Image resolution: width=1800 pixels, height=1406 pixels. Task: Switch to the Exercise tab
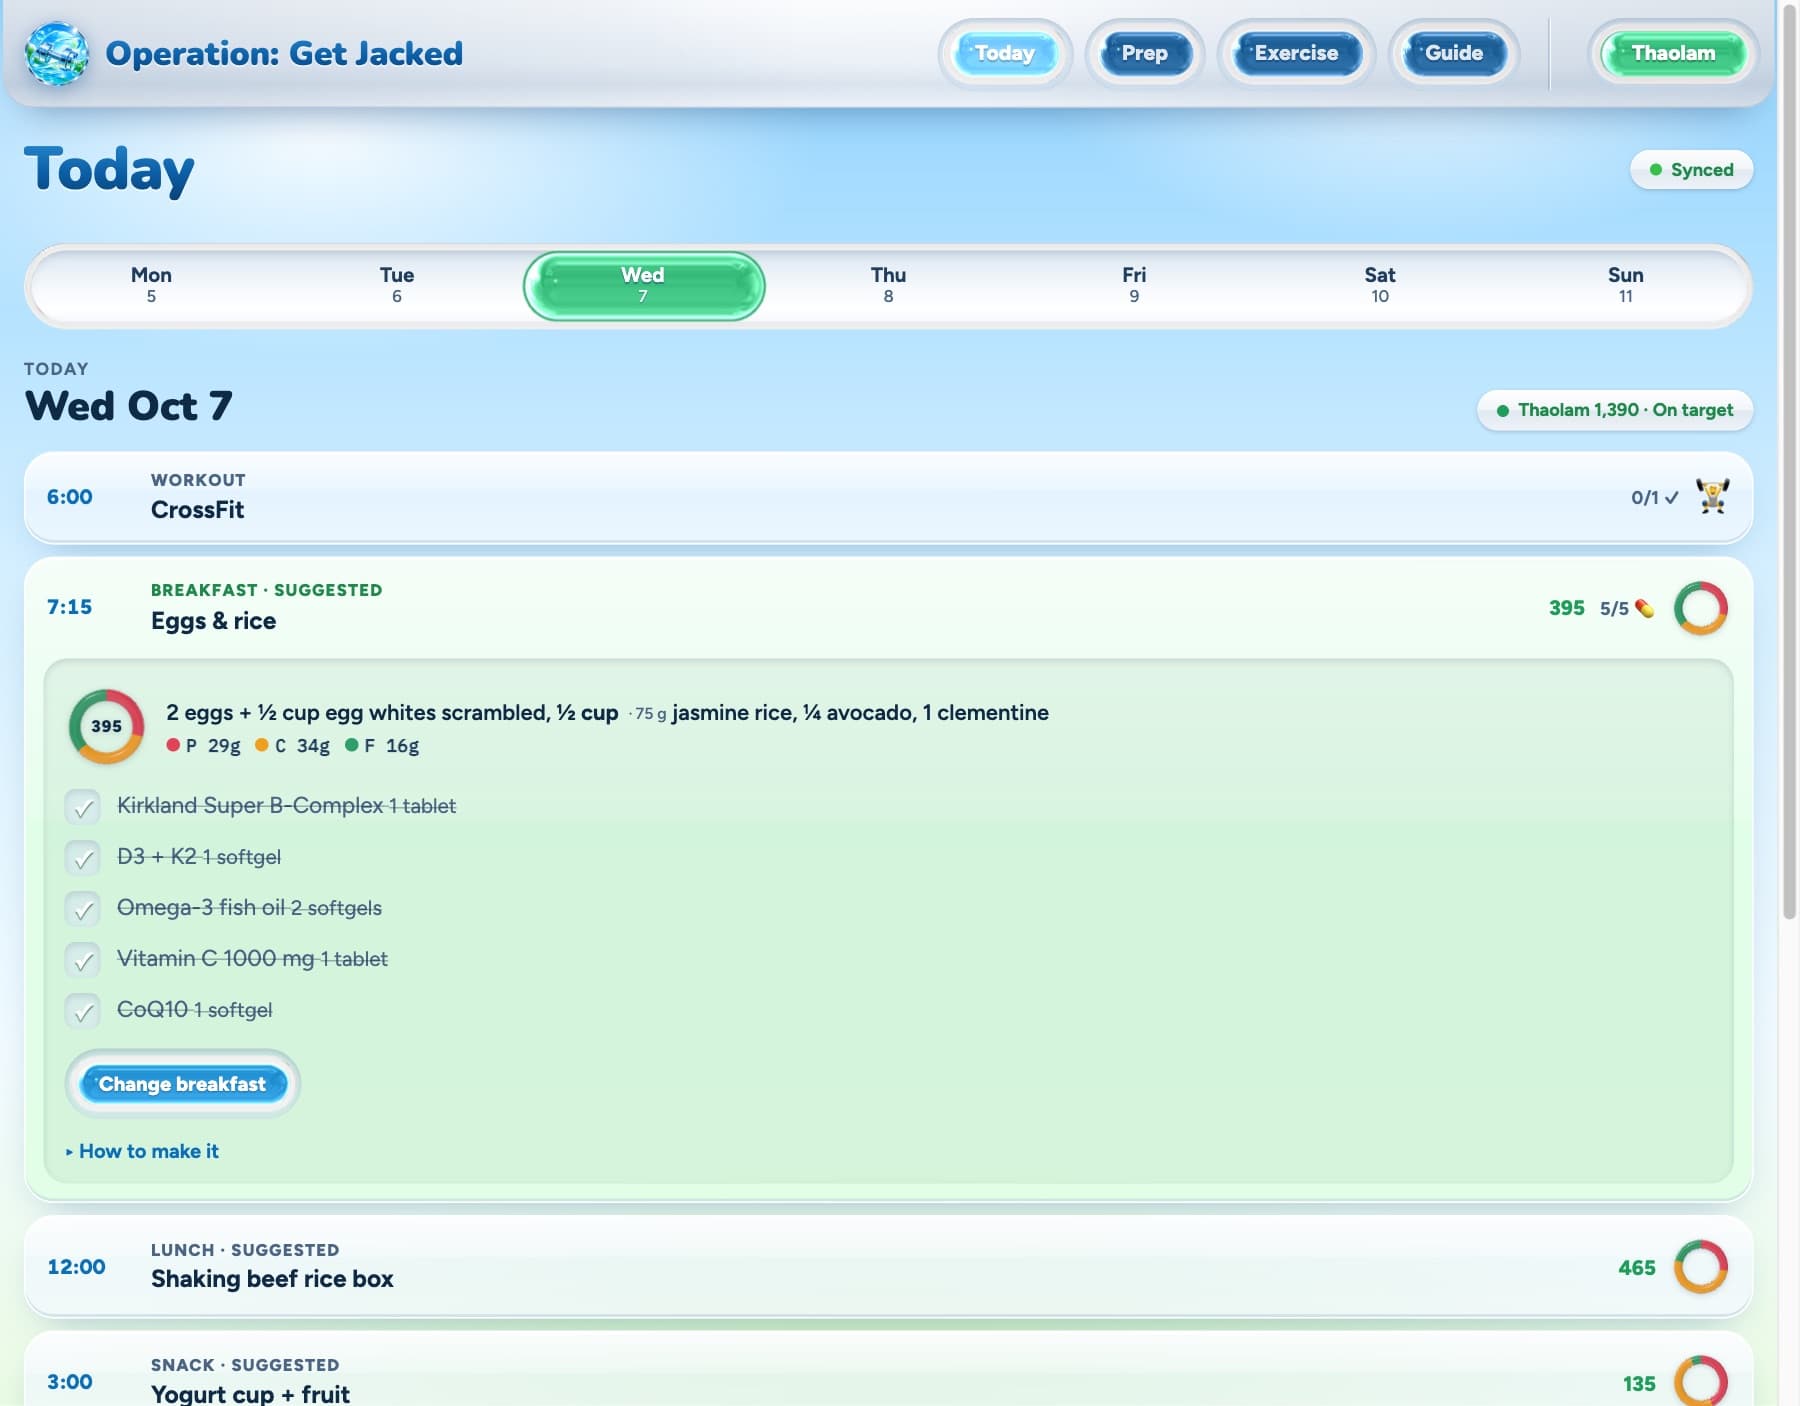1296,53
